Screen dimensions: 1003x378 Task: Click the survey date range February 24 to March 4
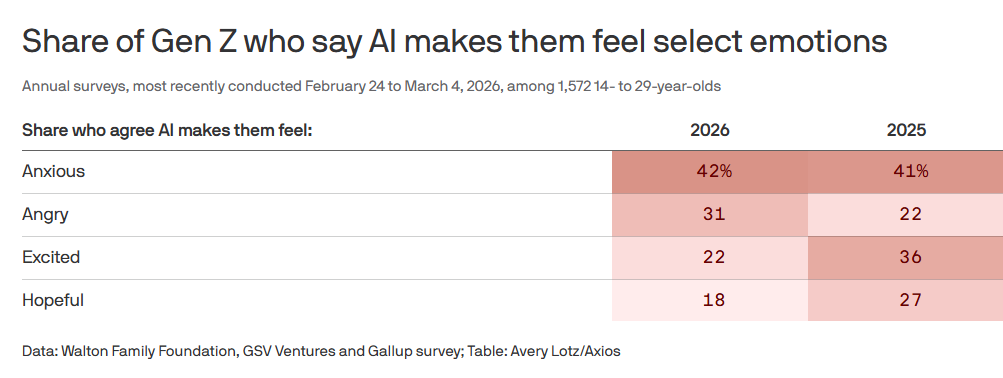[404, 86]
